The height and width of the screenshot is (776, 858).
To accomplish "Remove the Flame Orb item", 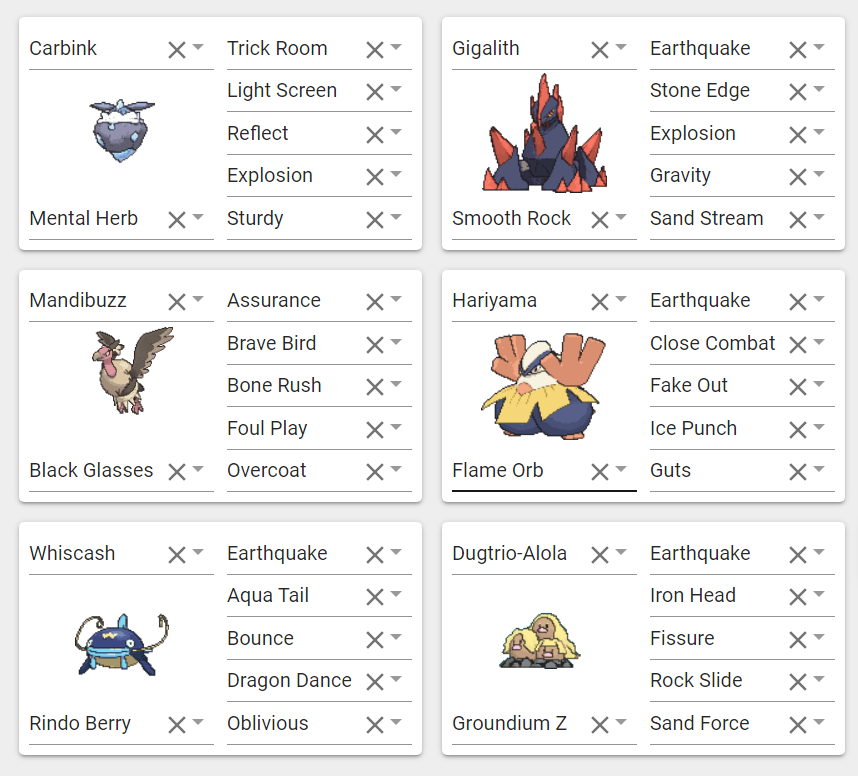I will [600, 472].
